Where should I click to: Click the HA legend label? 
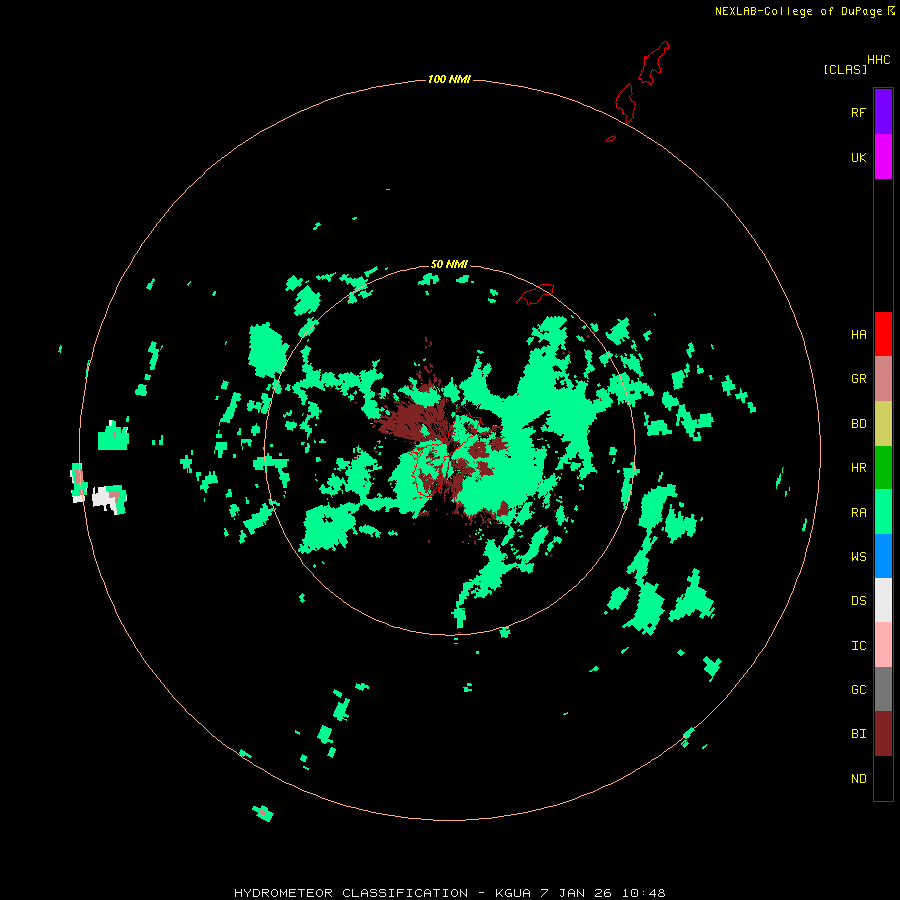(x=858, y=334)
